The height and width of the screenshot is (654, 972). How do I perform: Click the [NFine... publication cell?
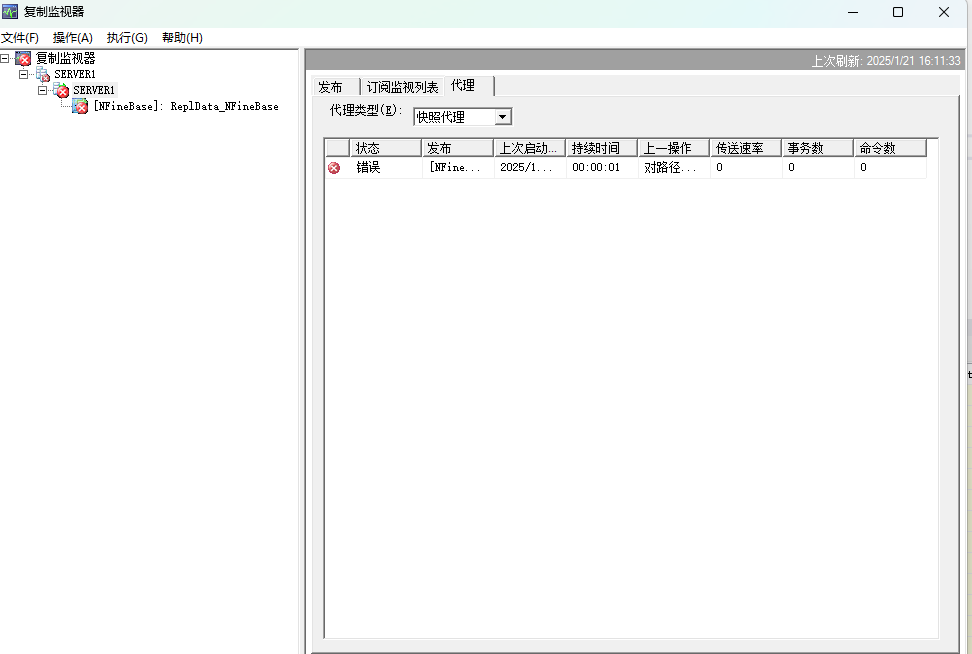coord(458,167)
